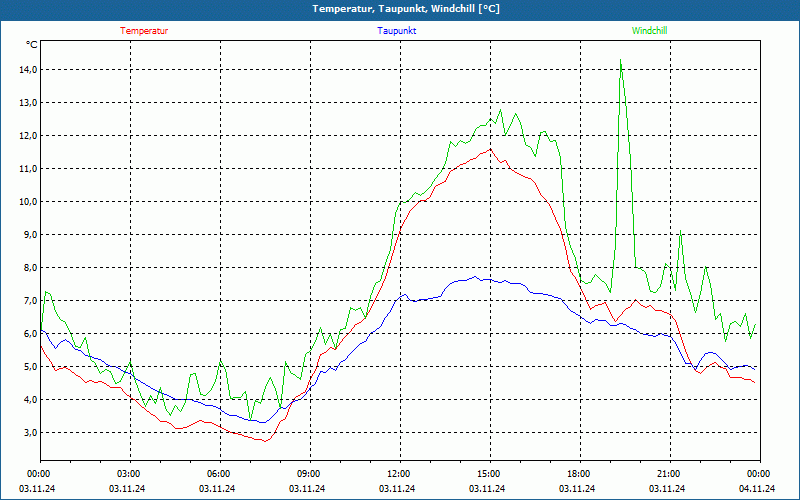Click the 5,0 y-axis value label
800x500 pixels.
[27, 367]
